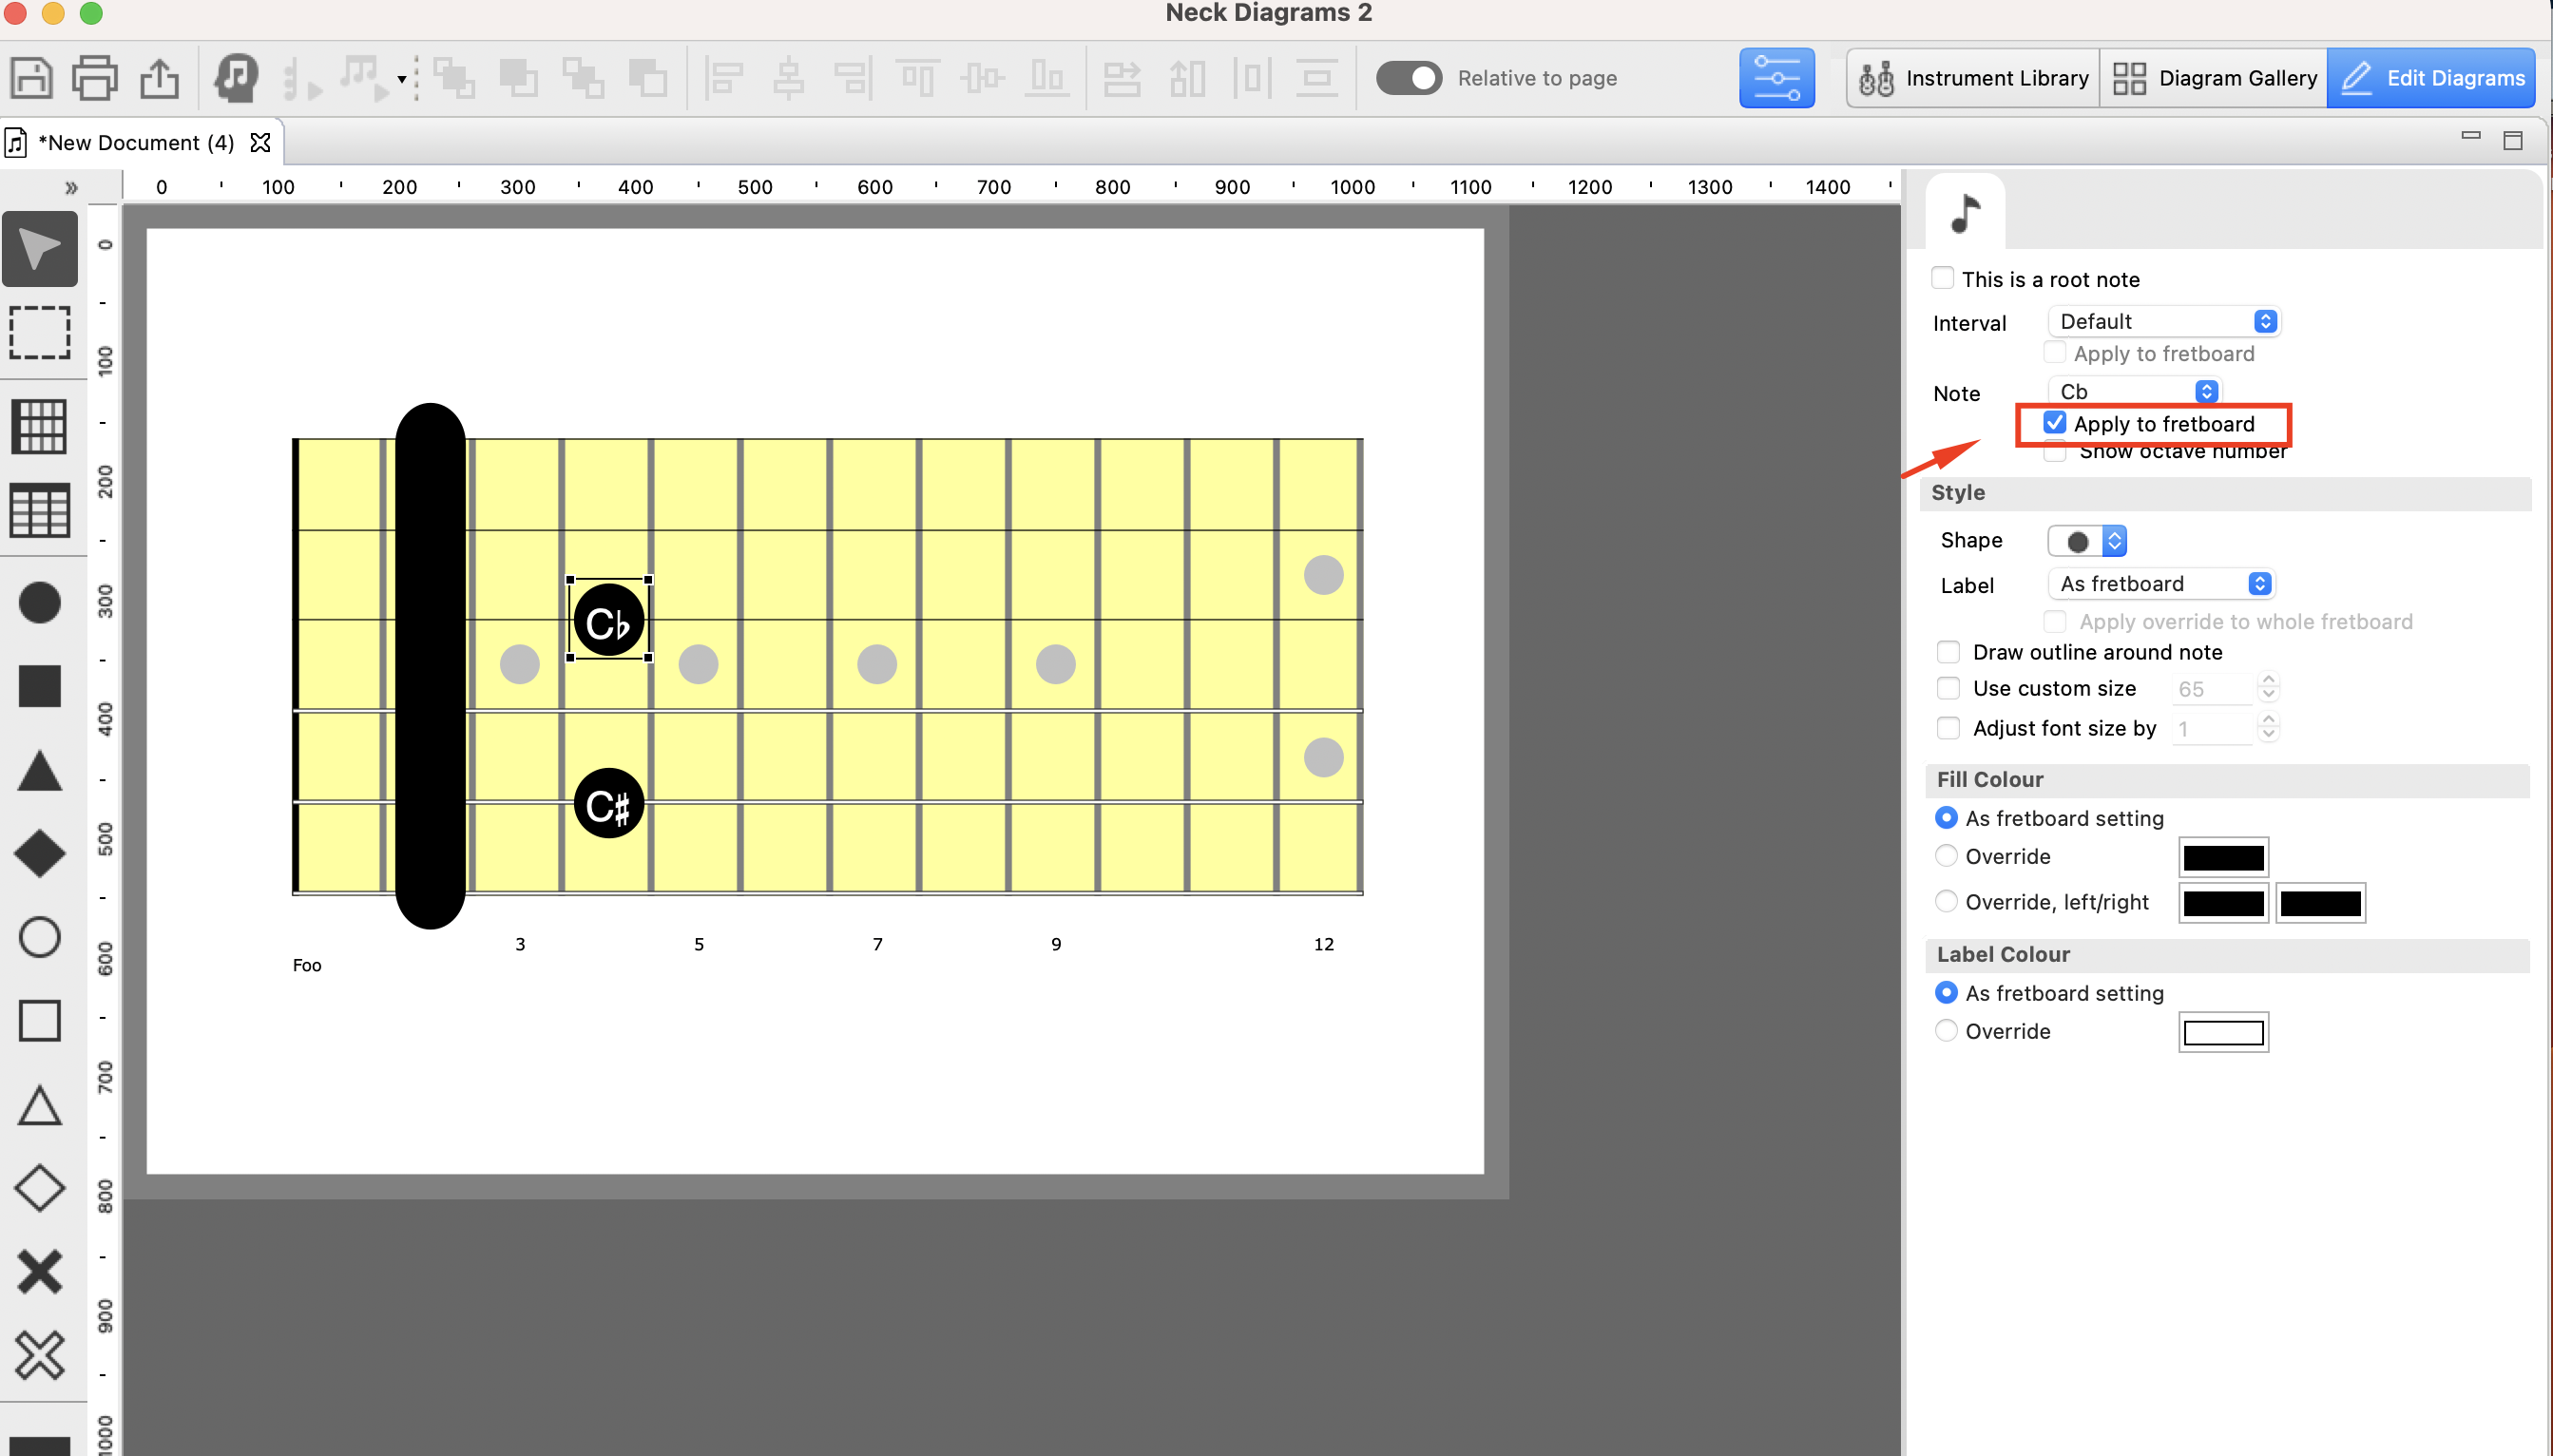Image resolution: width=2553 pixels, height=1456 pixels.
Task: Select Label Colour 'Override' option
Action: 1946,1031
